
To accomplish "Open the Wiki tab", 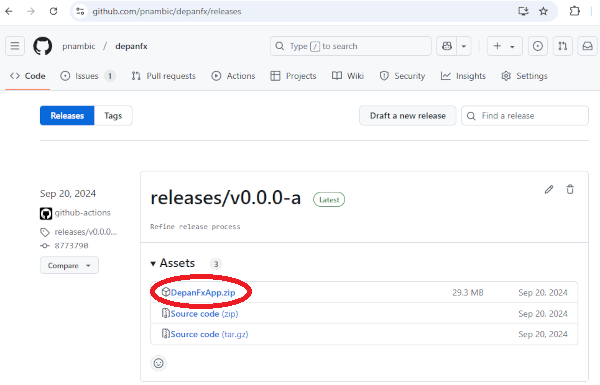I will point(347,76).
